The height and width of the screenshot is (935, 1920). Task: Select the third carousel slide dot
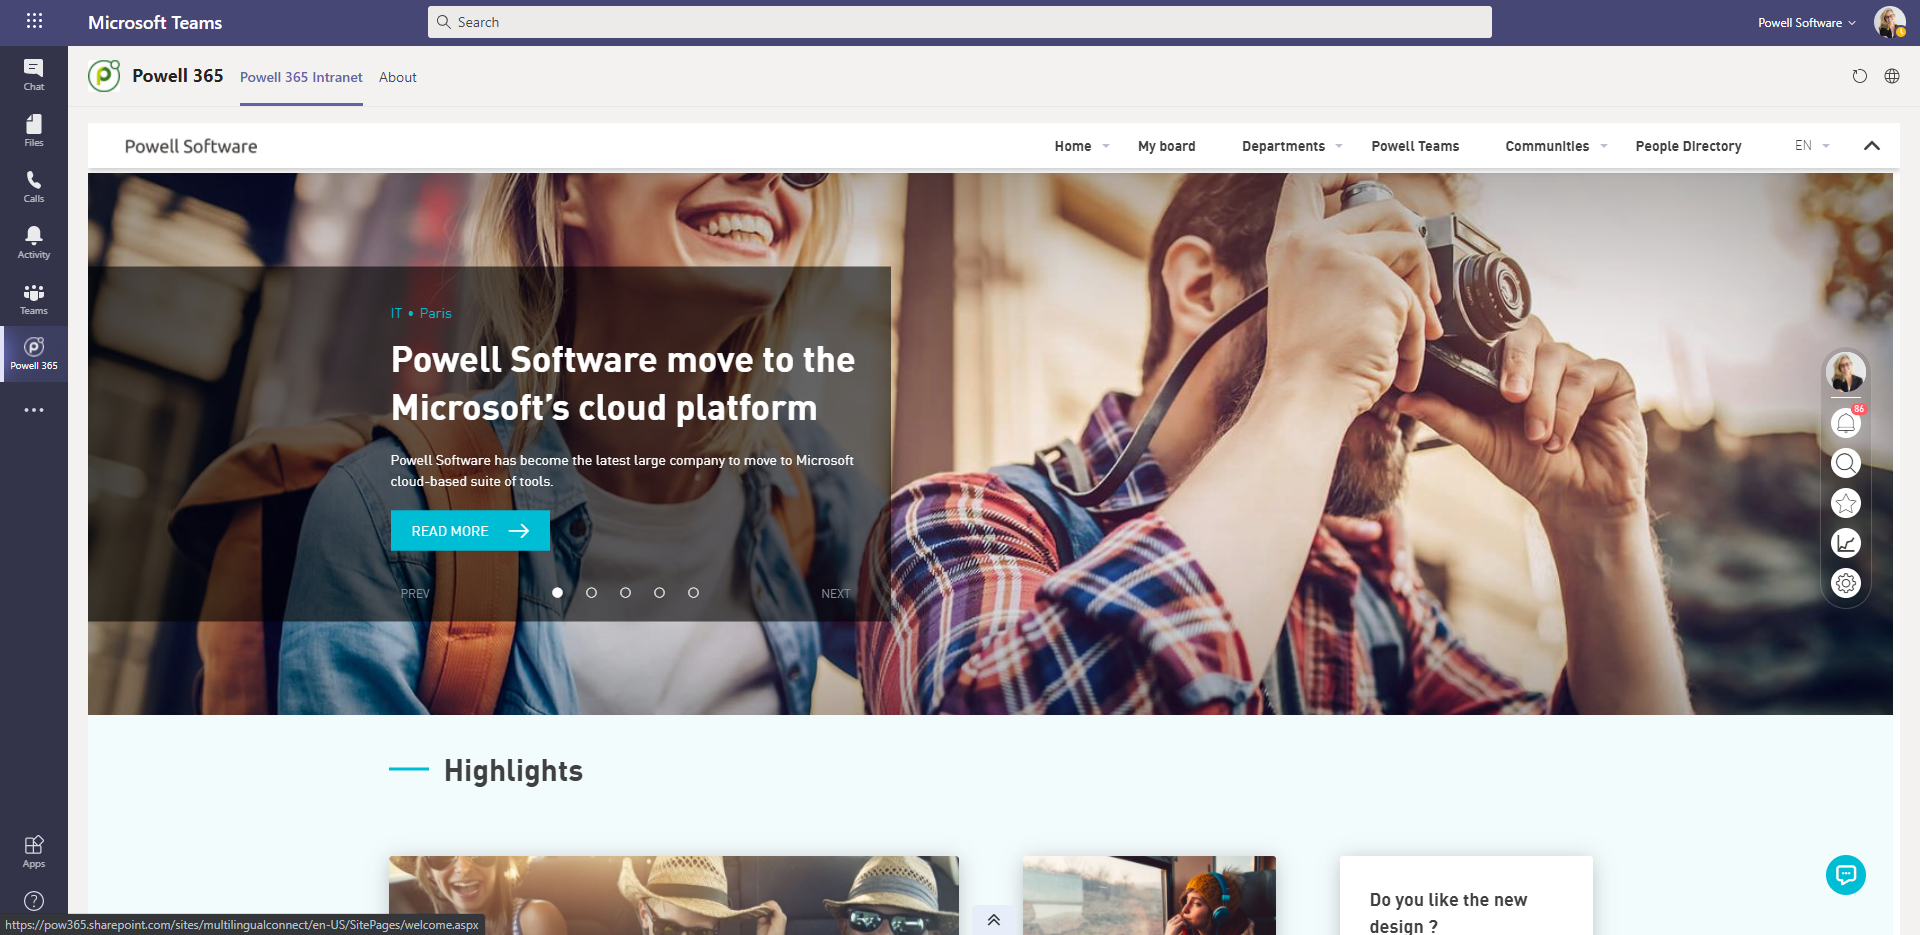(x=625, y=593)
